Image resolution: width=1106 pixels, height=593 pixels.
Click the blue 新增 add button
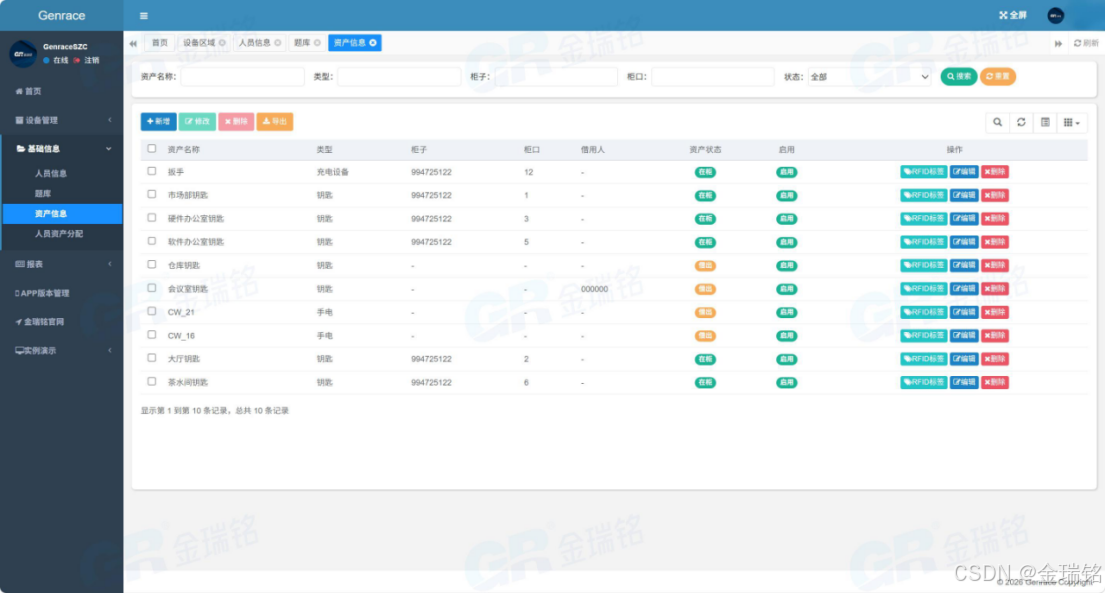pyautogui.click(x=159, y=121)
